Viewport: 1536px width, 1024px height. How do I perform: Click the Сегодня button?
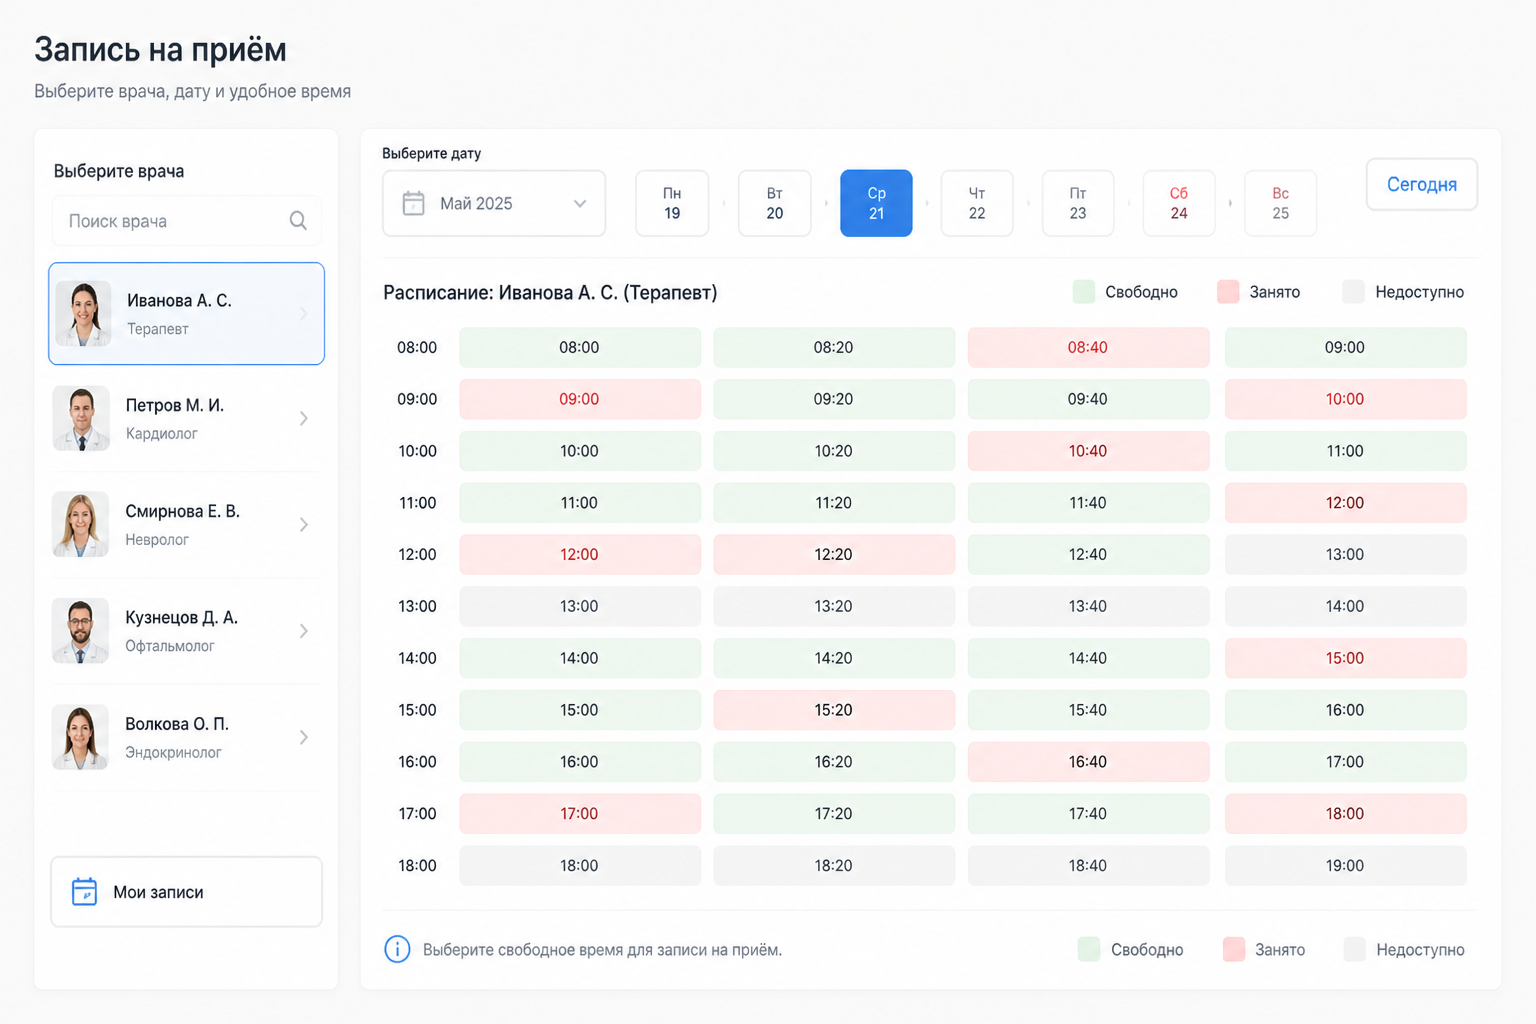click(1422, 184)
